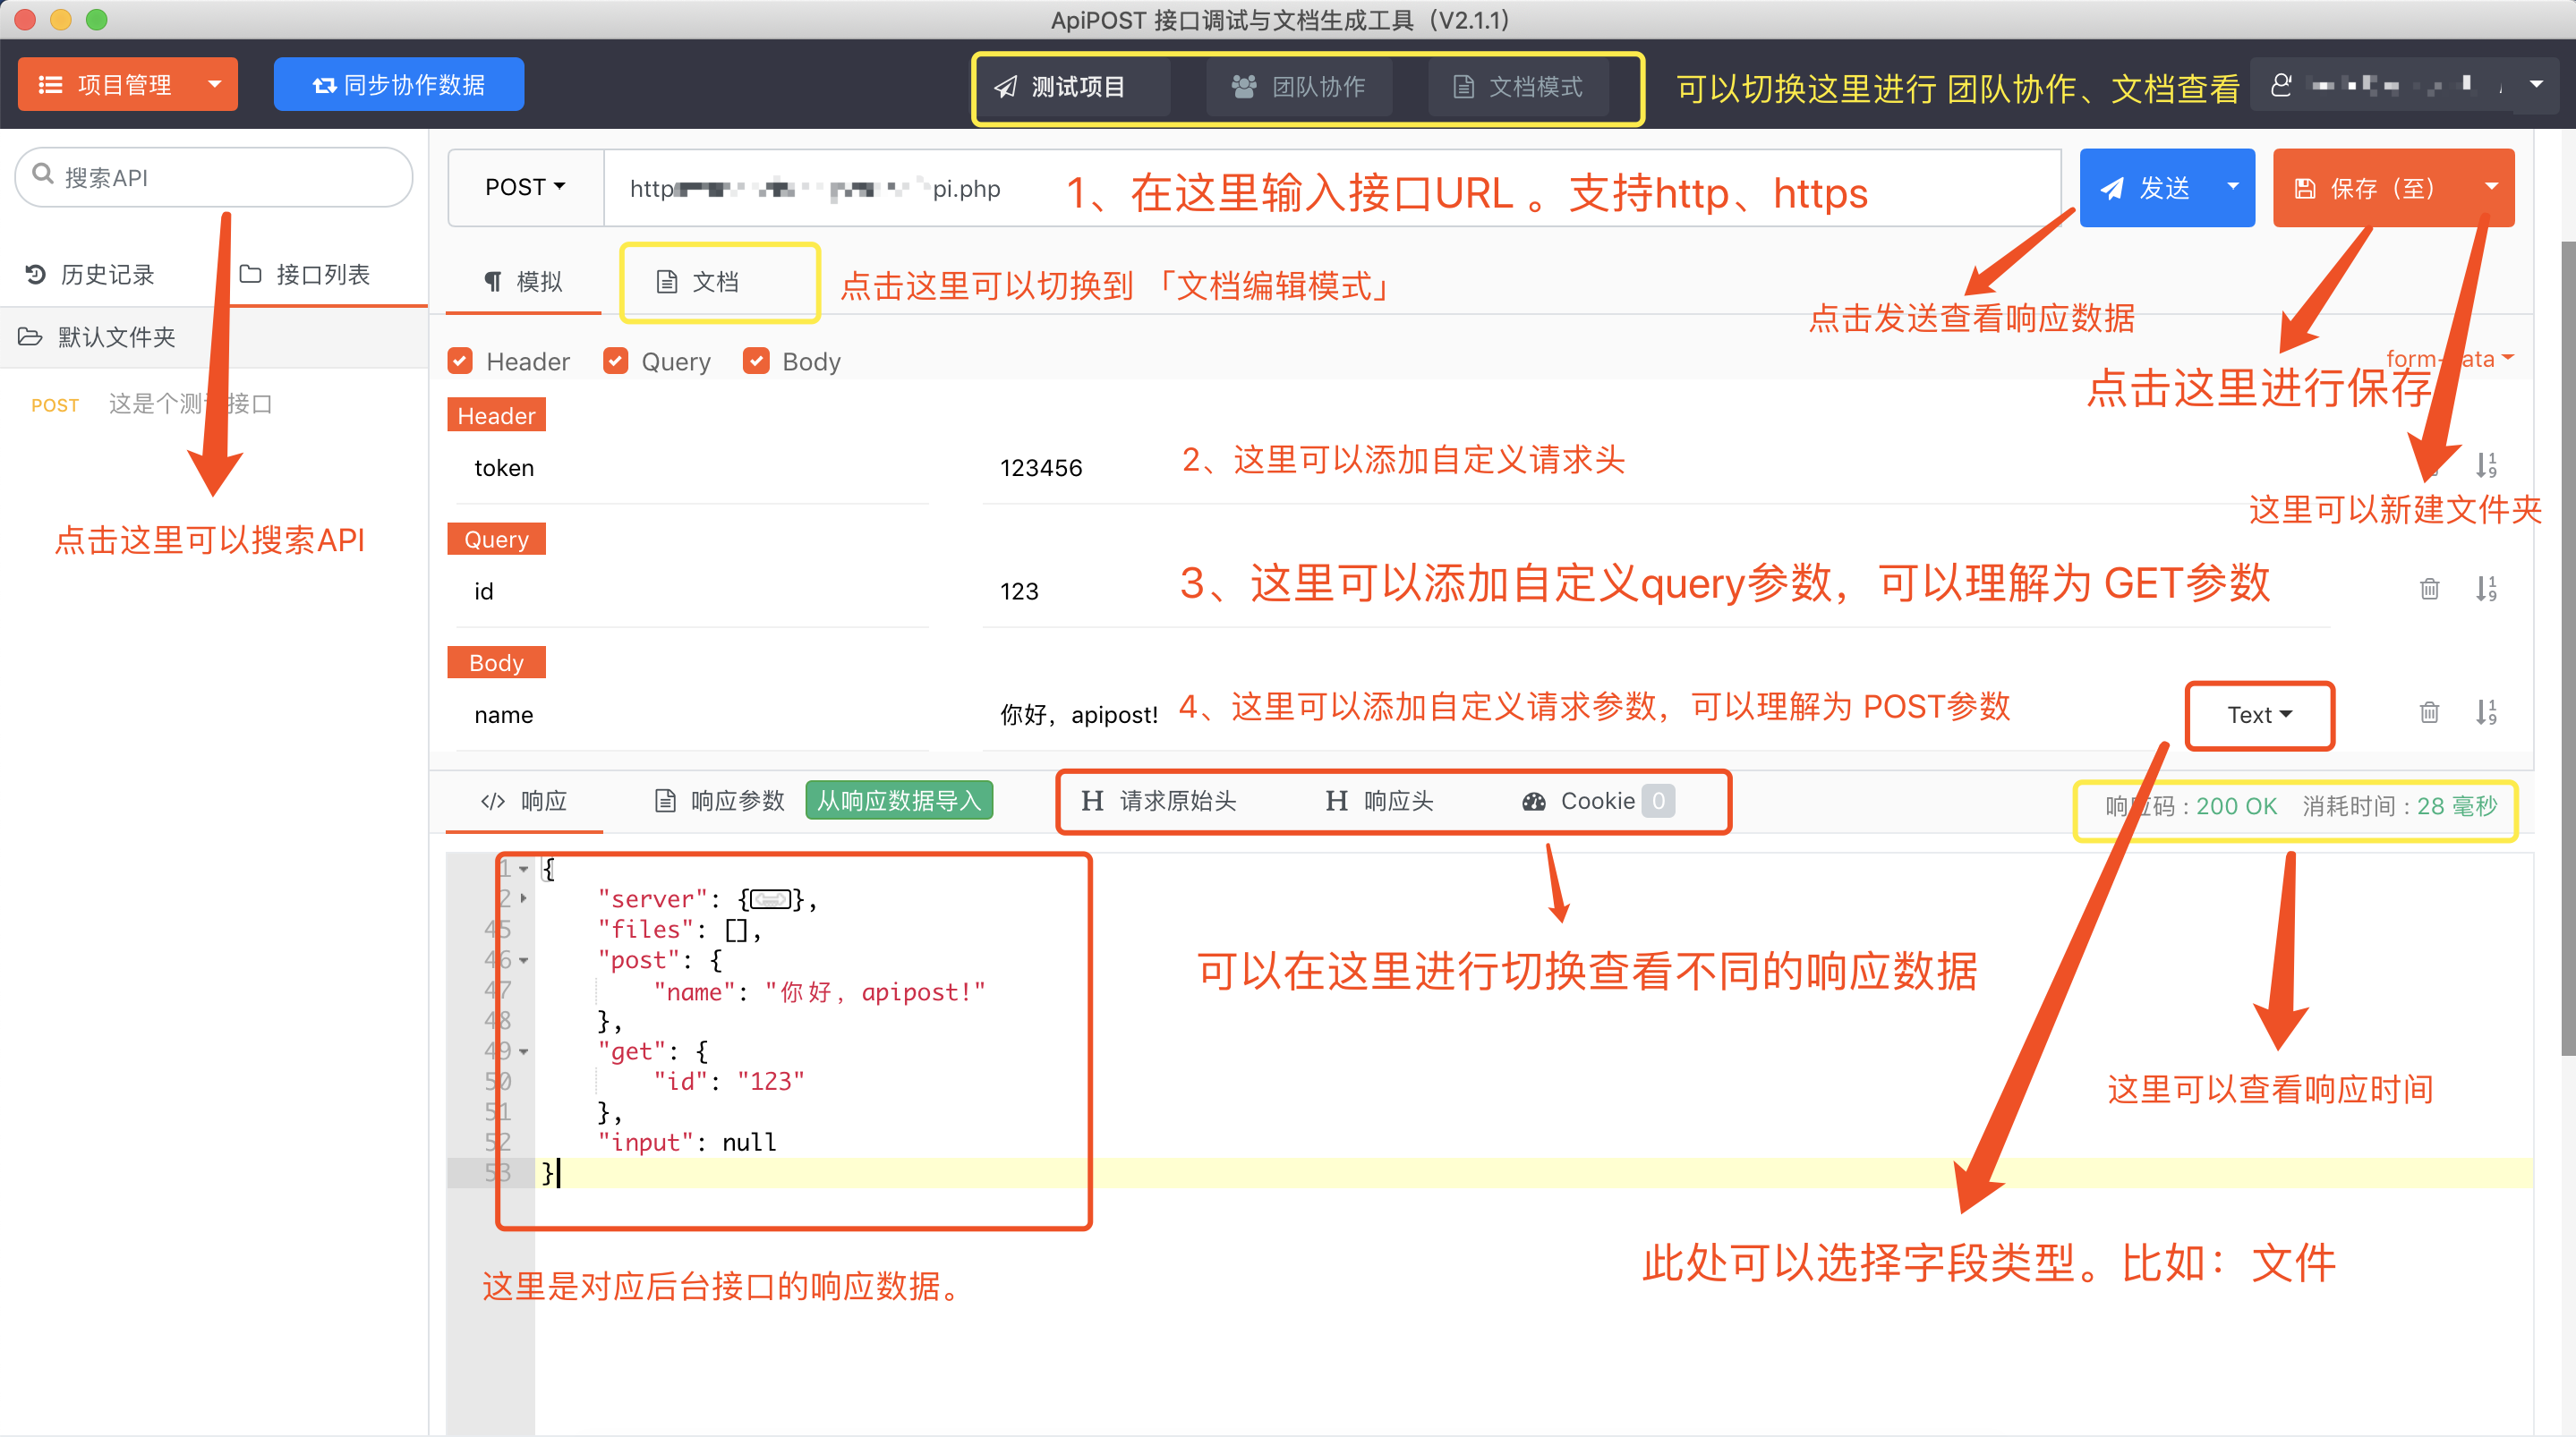This screenshot has height=1437, width=2576.
Task: Switch to the 文档 tab
Action: pyautogui.click(x=699, y=282)
